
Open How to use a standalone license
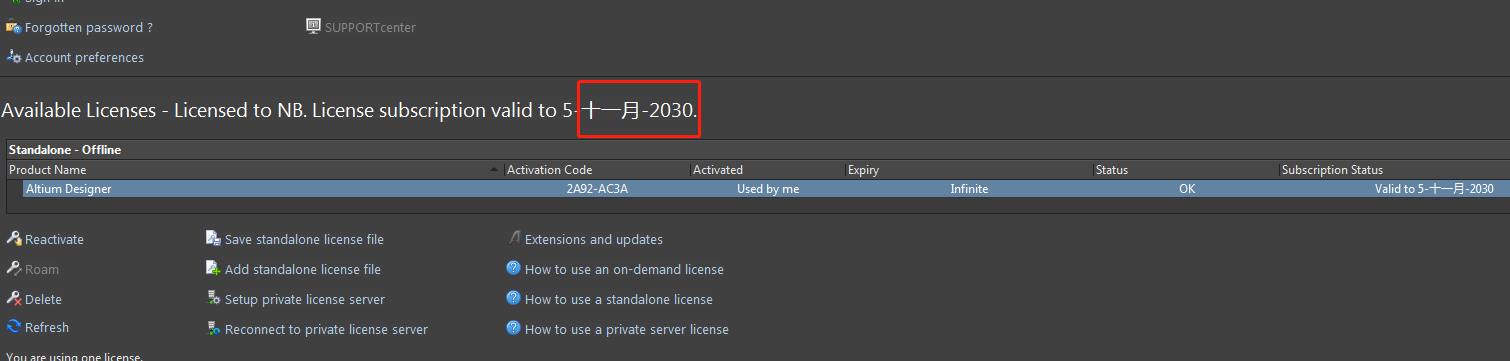[619, 300]
